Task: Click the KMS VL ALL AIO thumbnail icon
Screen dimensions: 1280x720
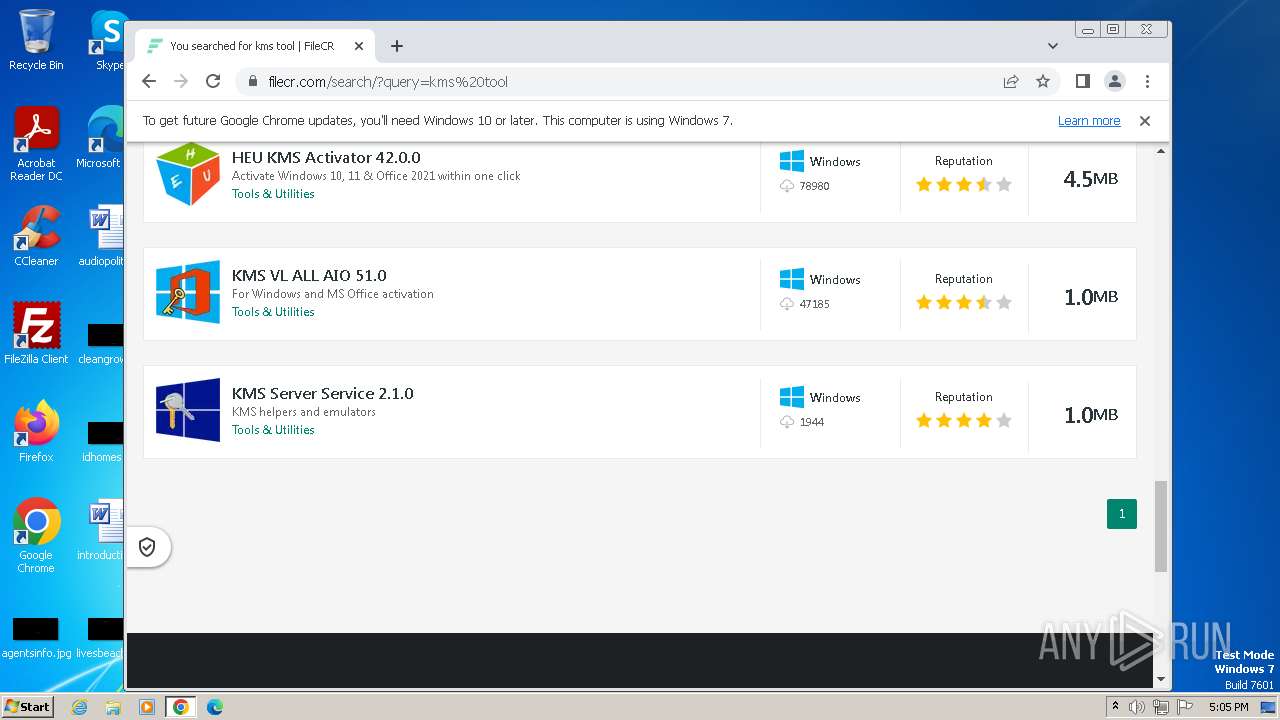Action: tap(188, 292)
